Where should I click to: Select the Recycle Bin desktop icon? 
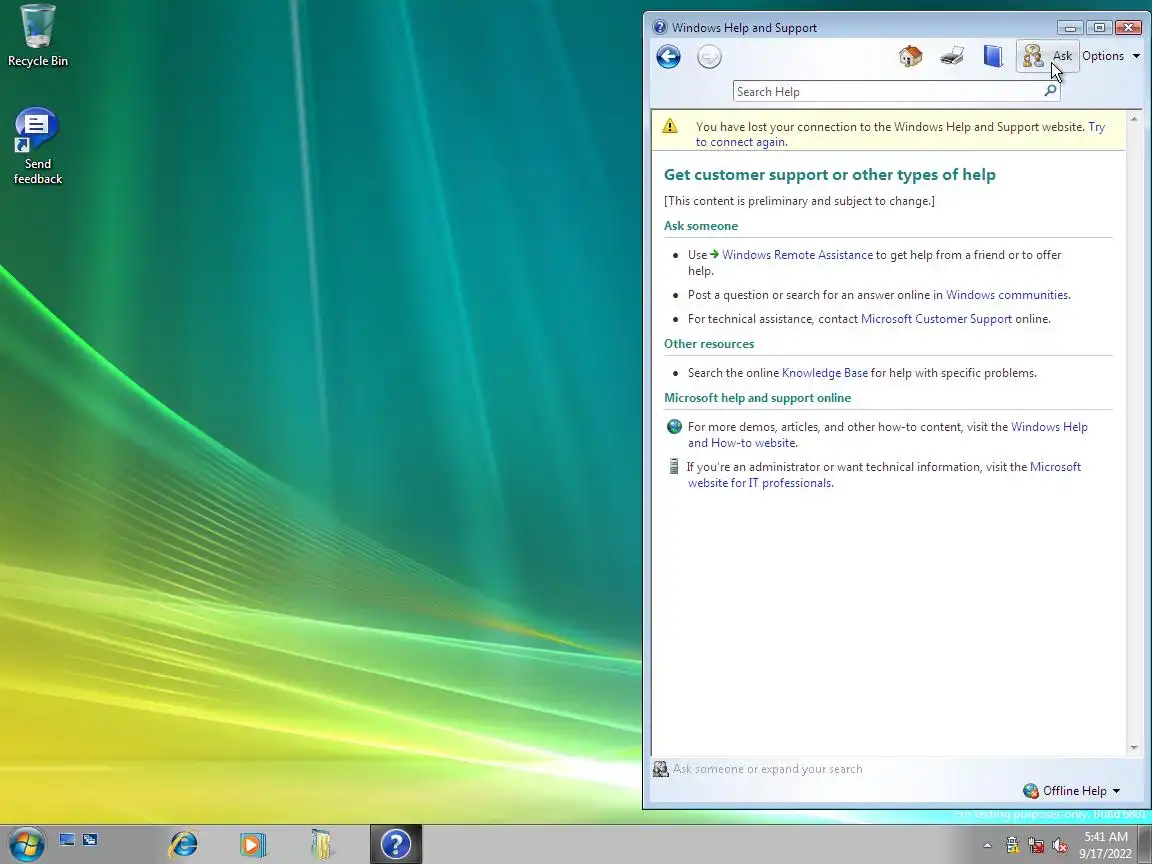pos(37,37)
